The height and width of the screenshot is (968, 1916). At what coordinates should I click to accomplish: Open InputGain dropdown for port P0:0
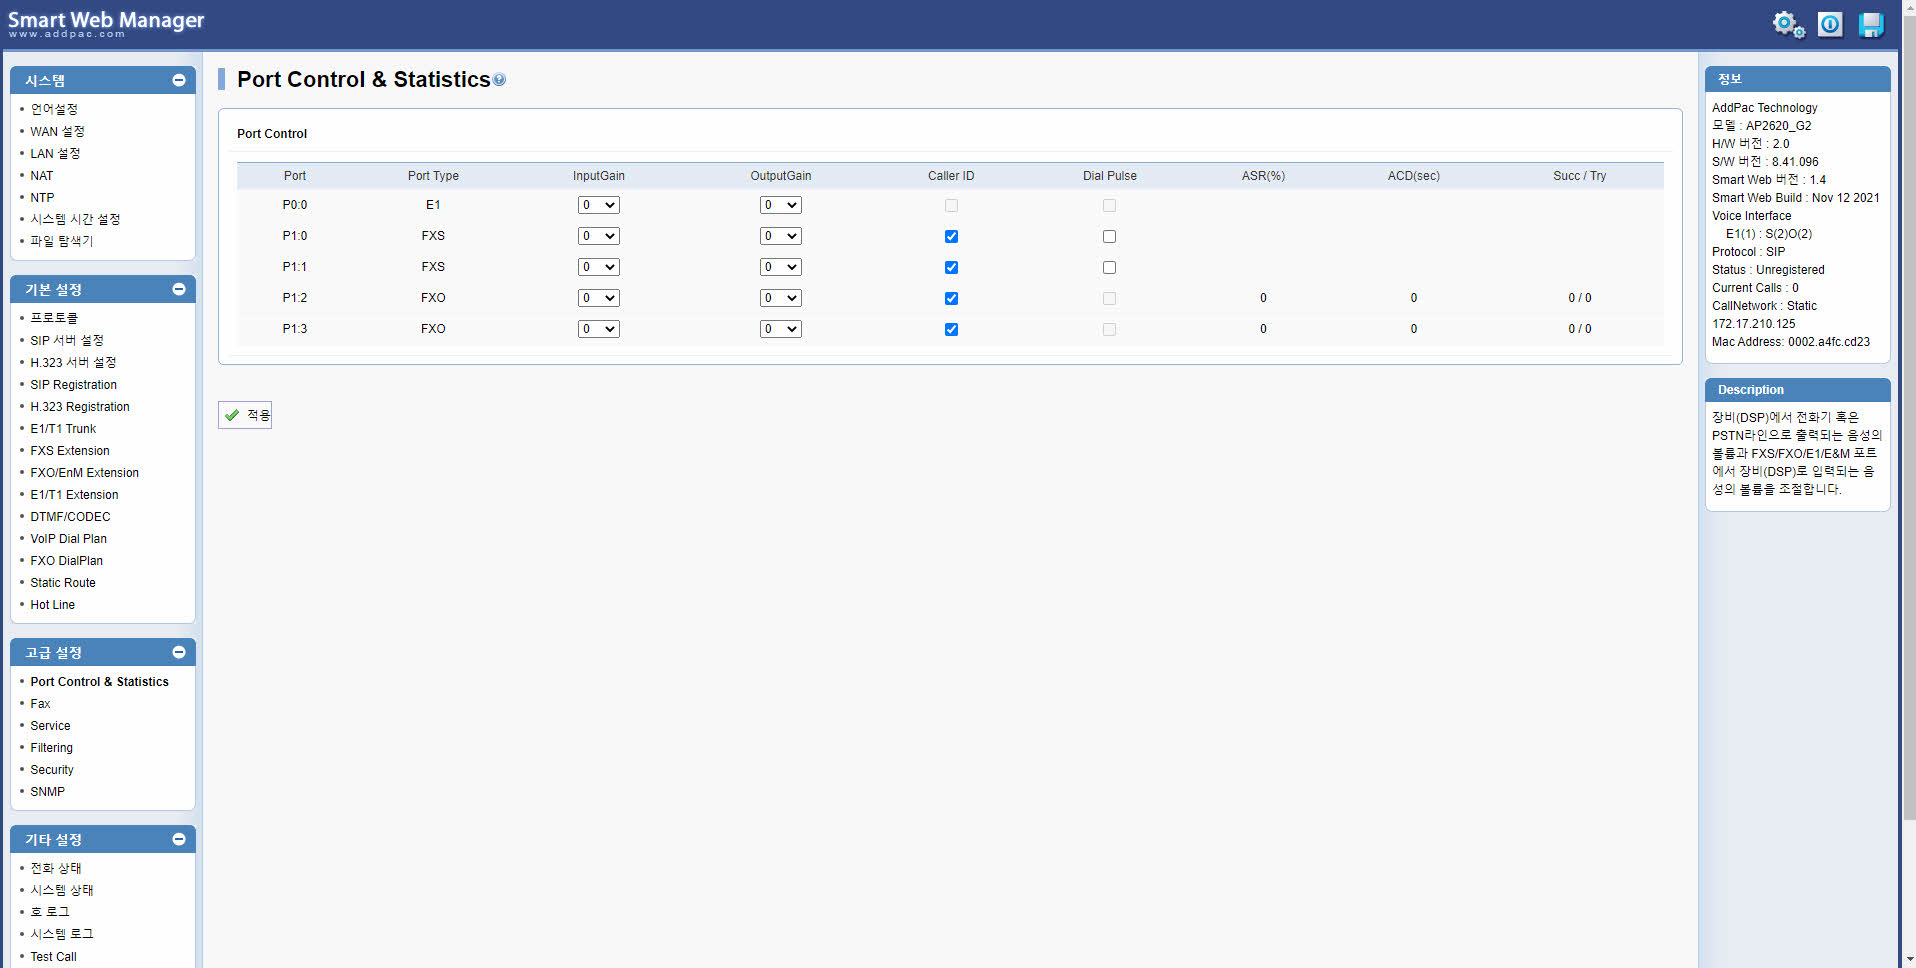point(598,205)
